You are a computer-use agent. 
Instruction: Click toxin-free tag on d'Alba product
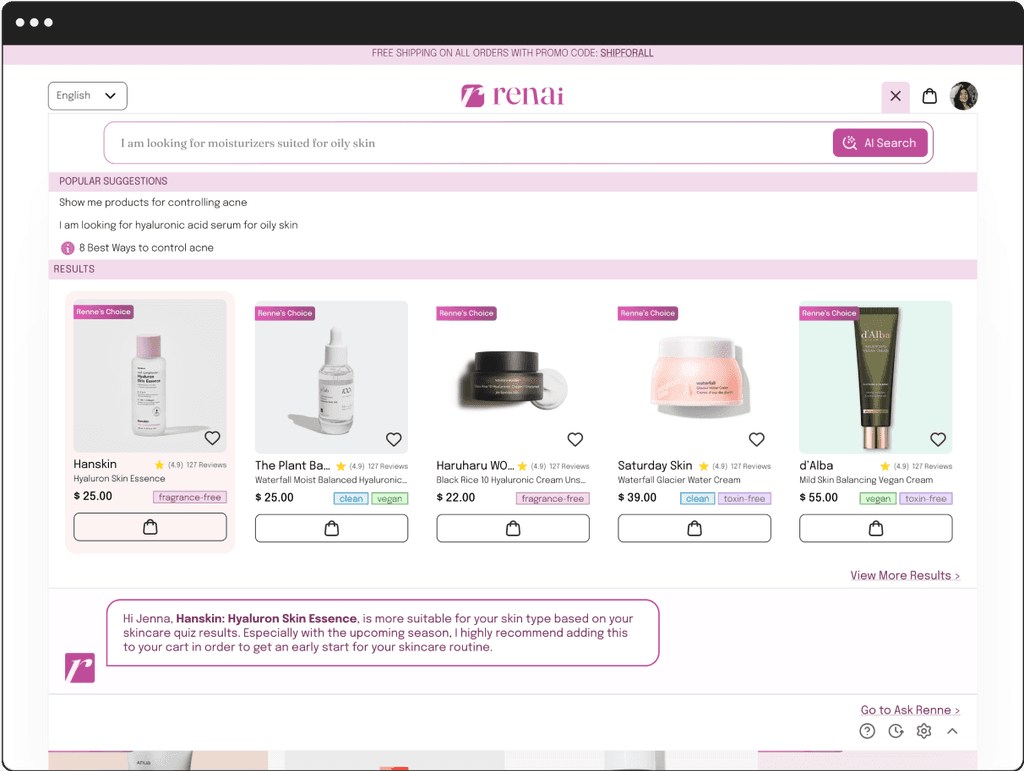coord(926,499)
